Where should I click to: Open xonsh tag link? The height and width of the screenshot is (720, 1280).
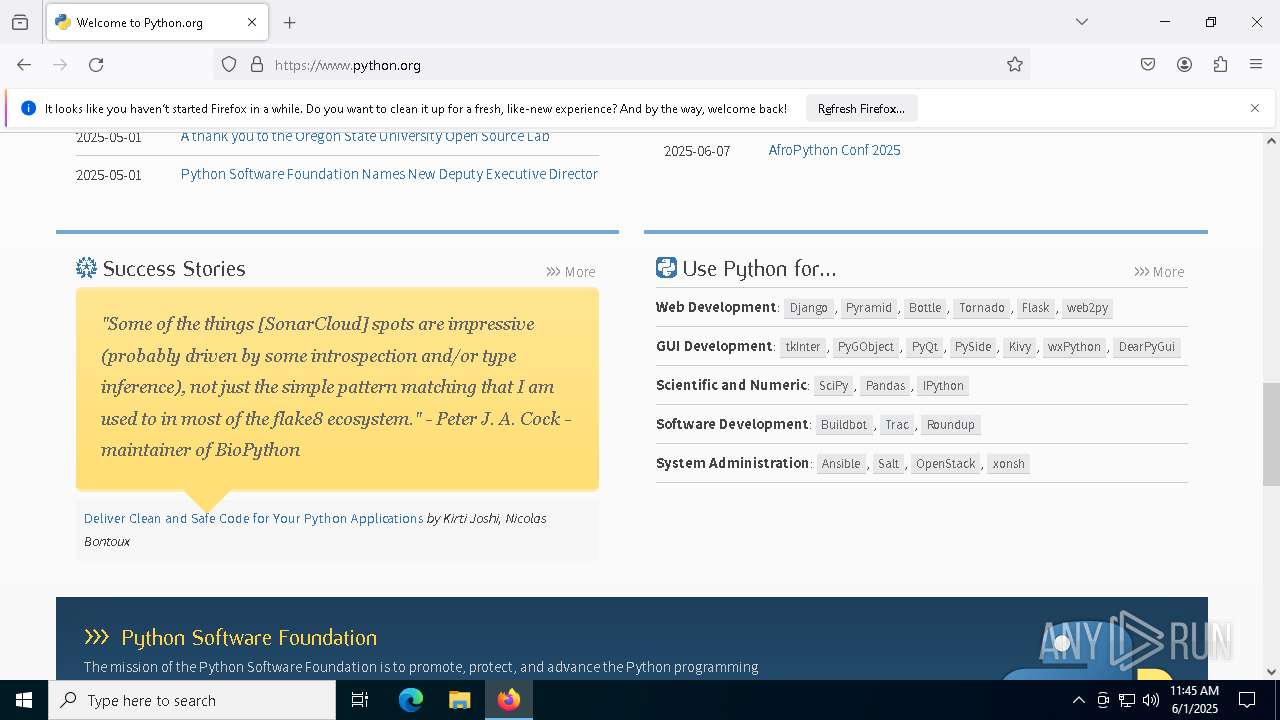pyautogui.click(x=1009, y=464)
